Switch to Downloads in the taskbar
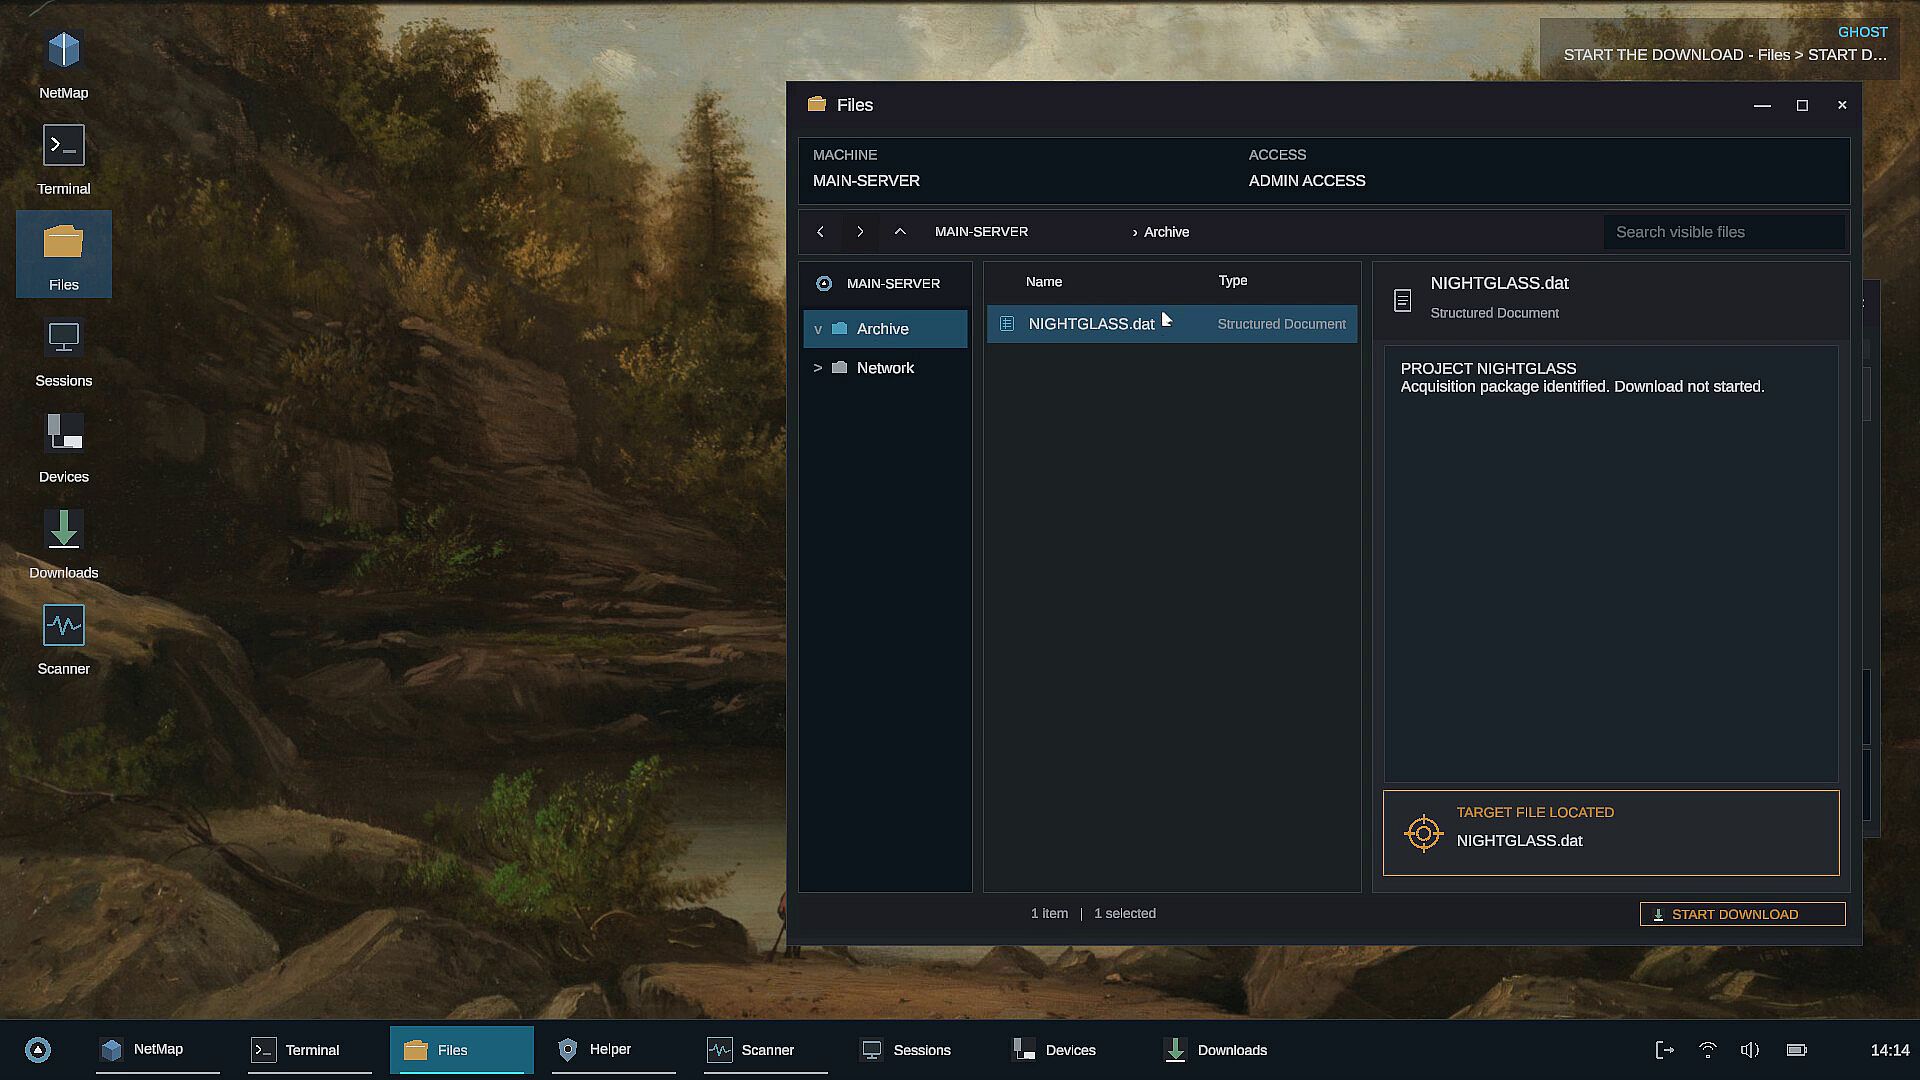 coord(1218,1049)
